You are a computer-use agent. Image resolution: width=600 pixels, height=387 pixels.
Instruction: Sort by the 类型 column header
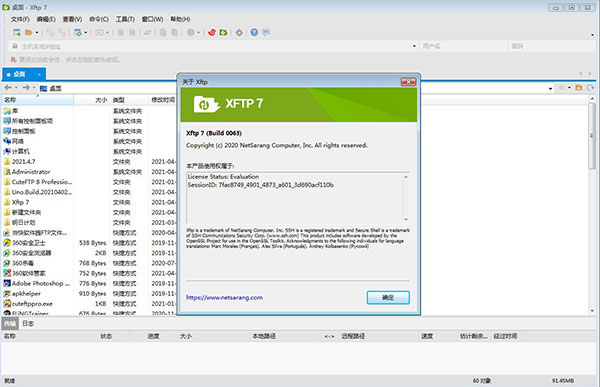[129, 100]
